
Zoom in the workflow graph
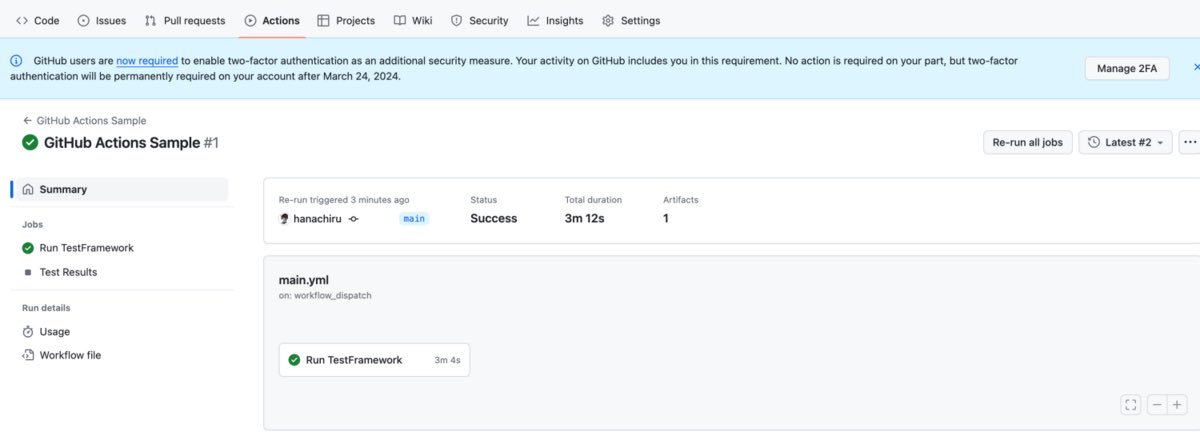click(1177, 404)
